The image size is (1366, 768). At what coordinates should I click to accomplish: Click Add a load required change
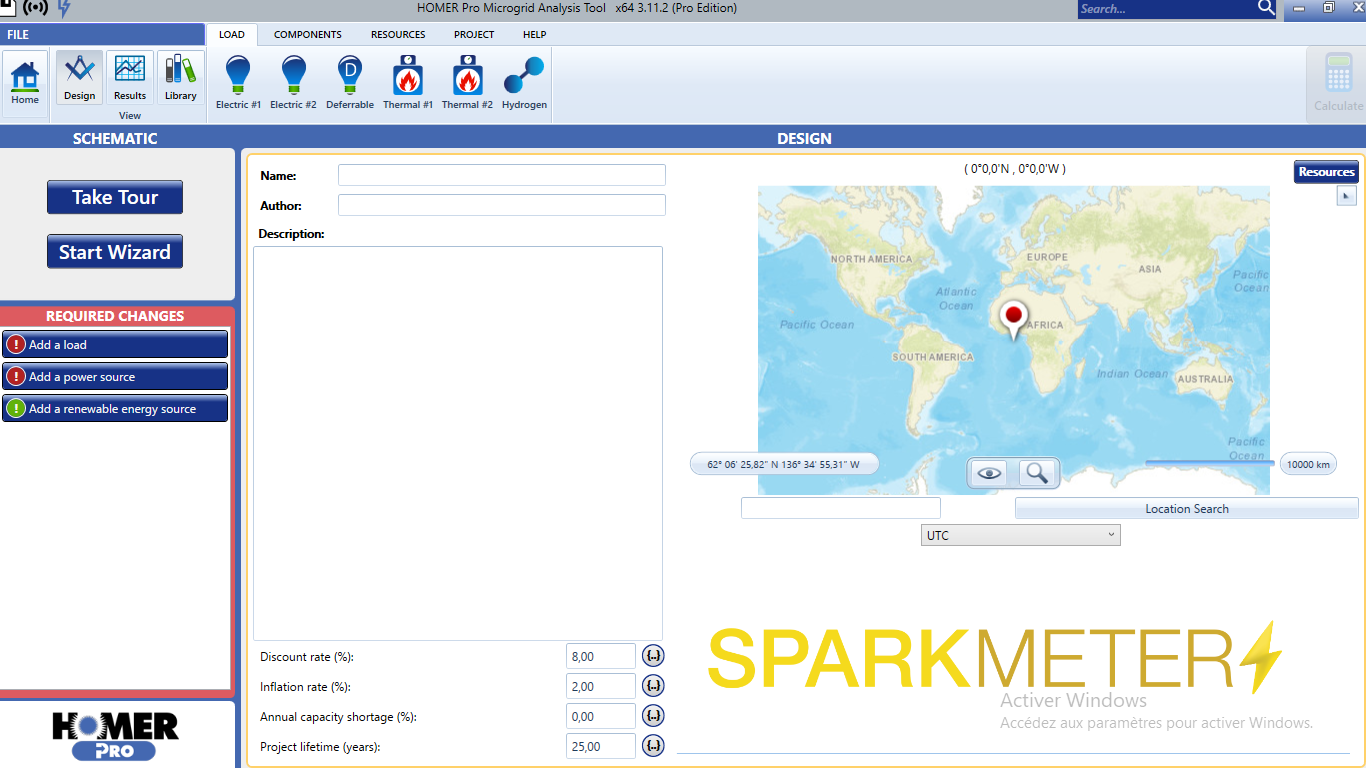click(x=115, y=344)
